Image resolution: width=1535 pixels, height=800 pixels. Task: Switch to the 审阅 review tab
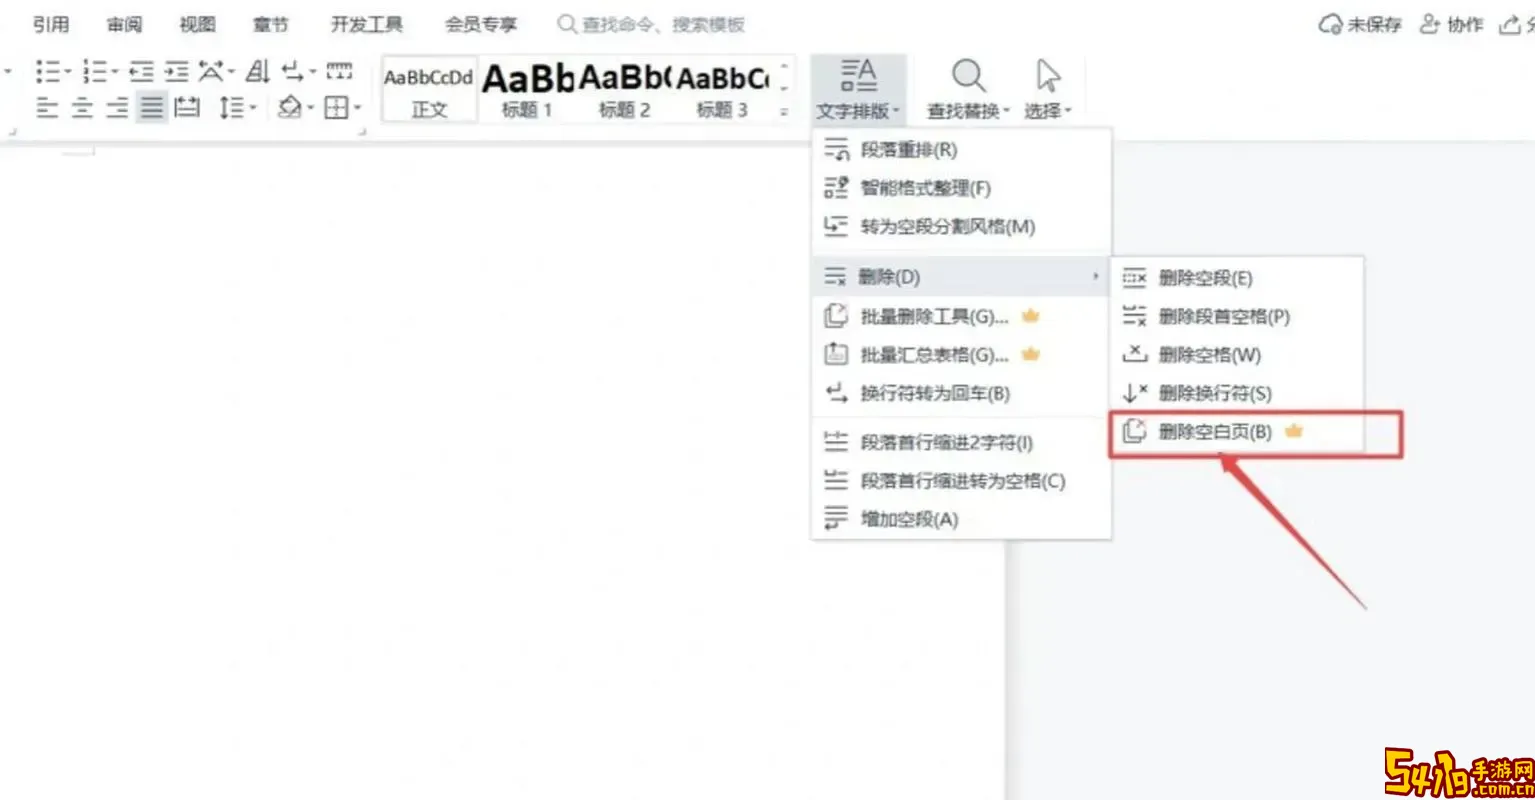click(x=124, y=24)
